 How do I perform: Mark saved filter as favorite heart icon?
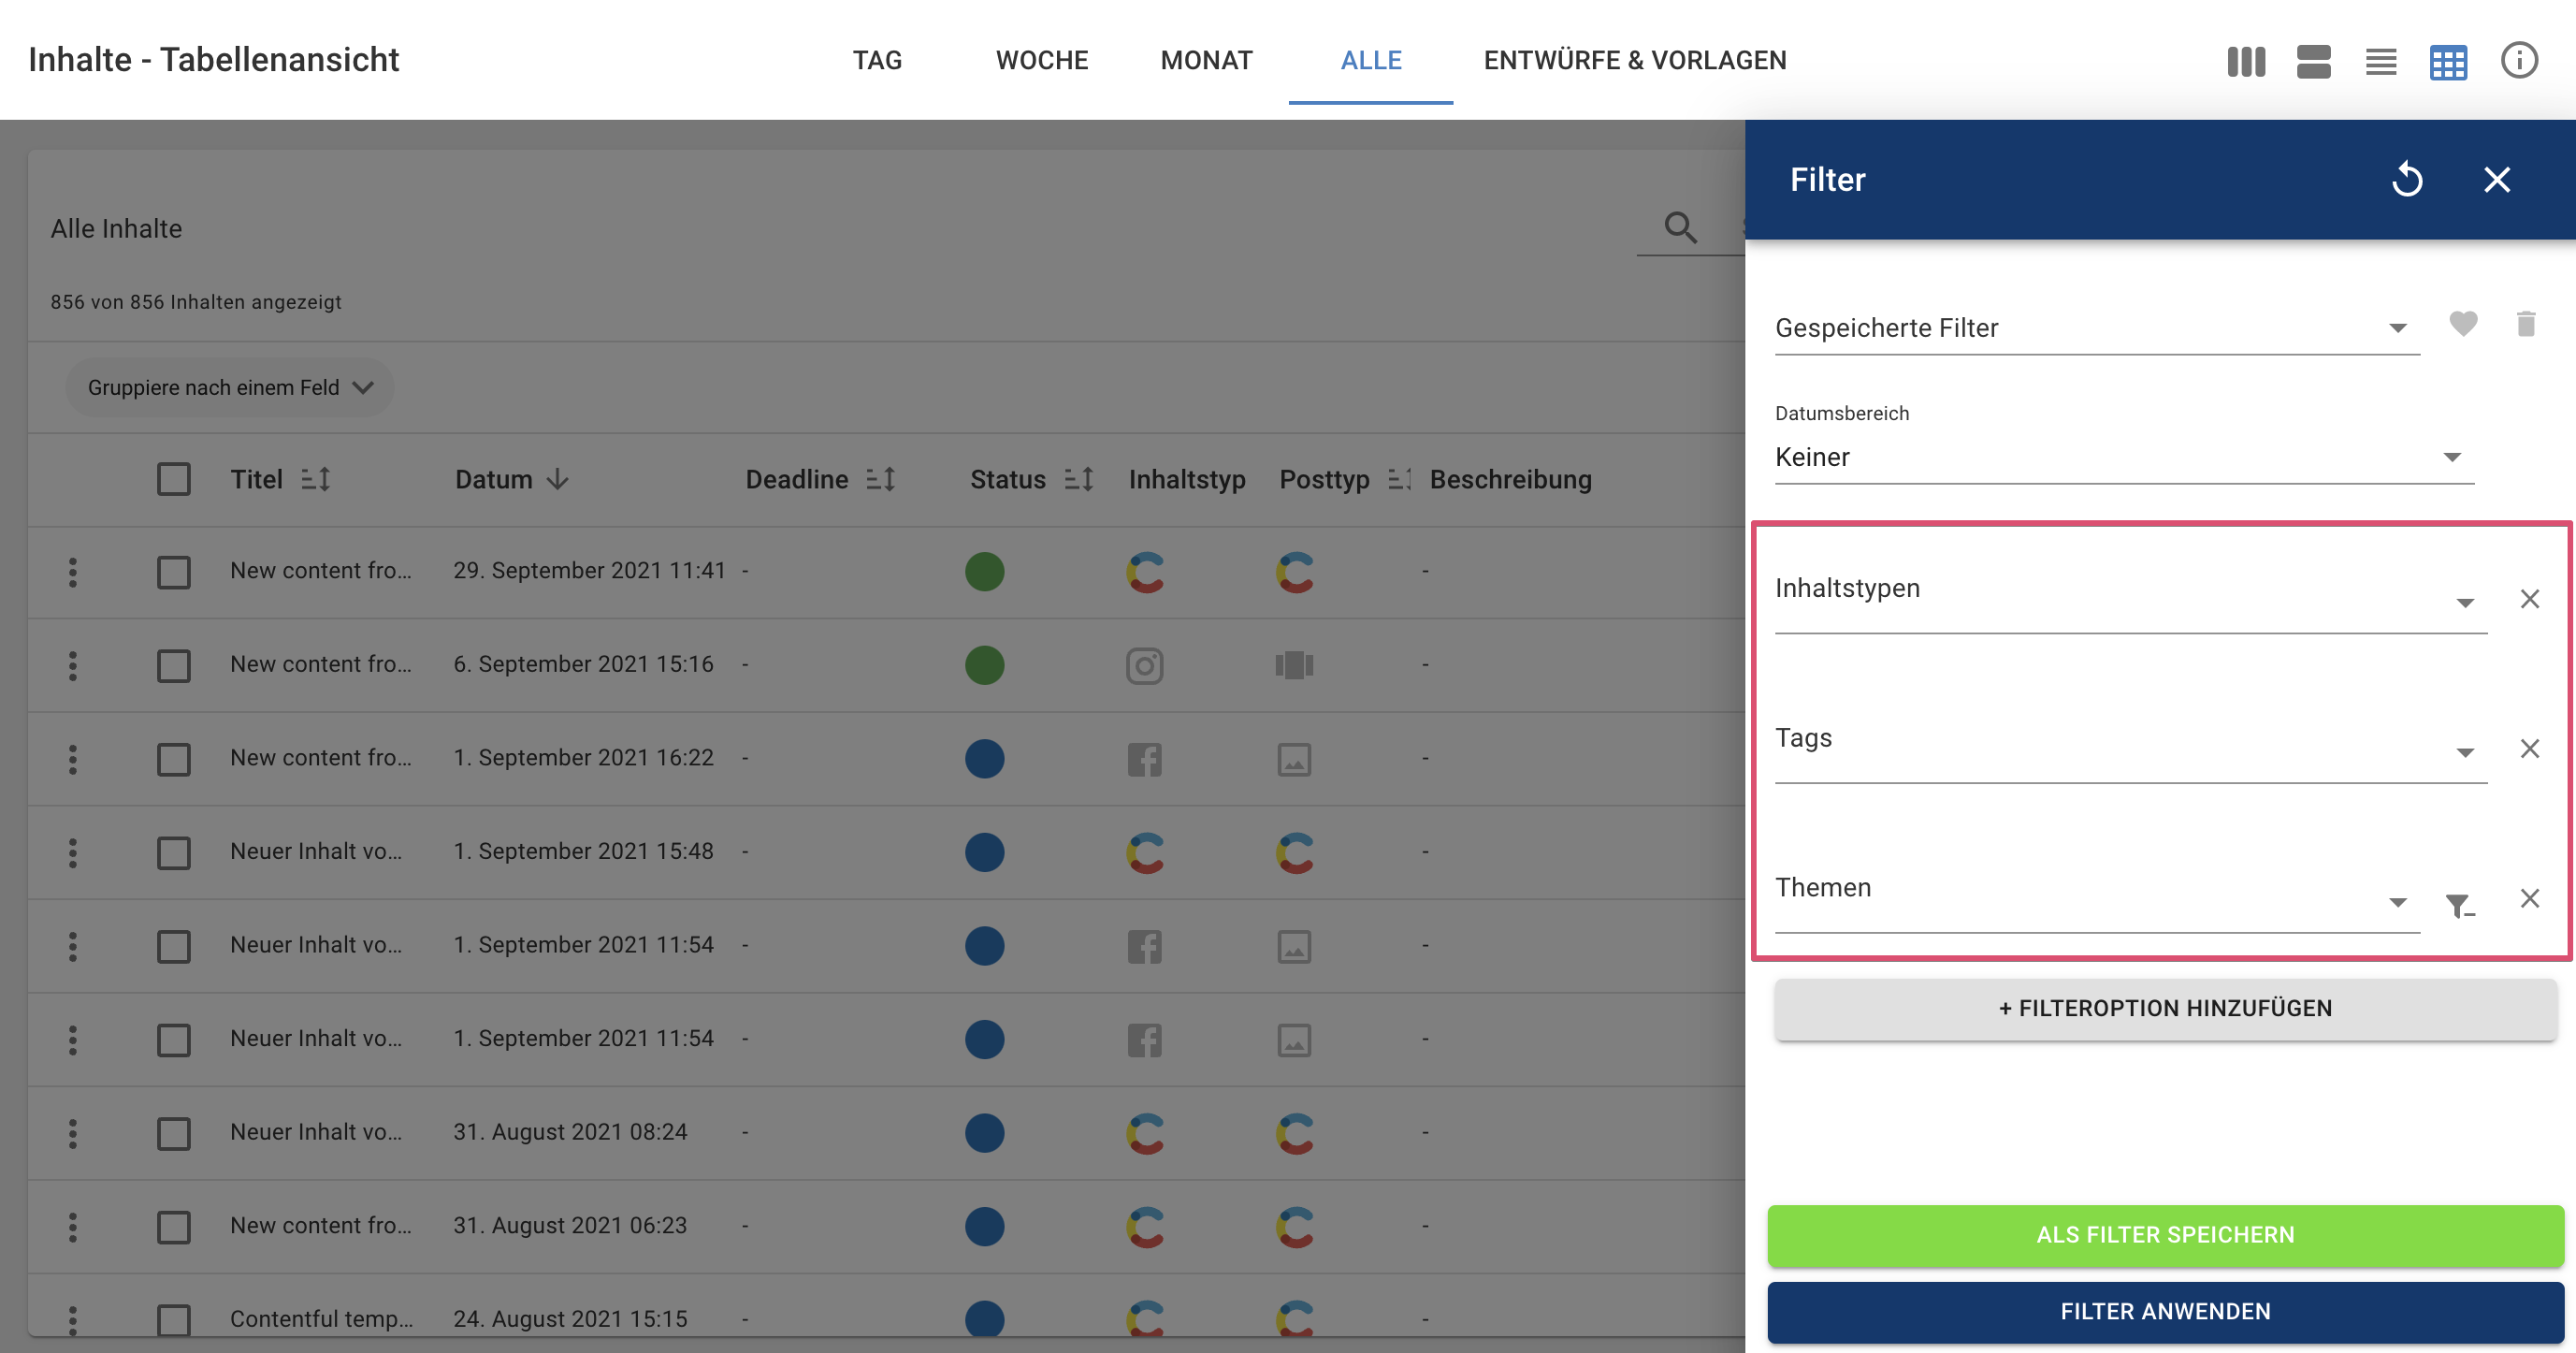[x=2463, y=324]
